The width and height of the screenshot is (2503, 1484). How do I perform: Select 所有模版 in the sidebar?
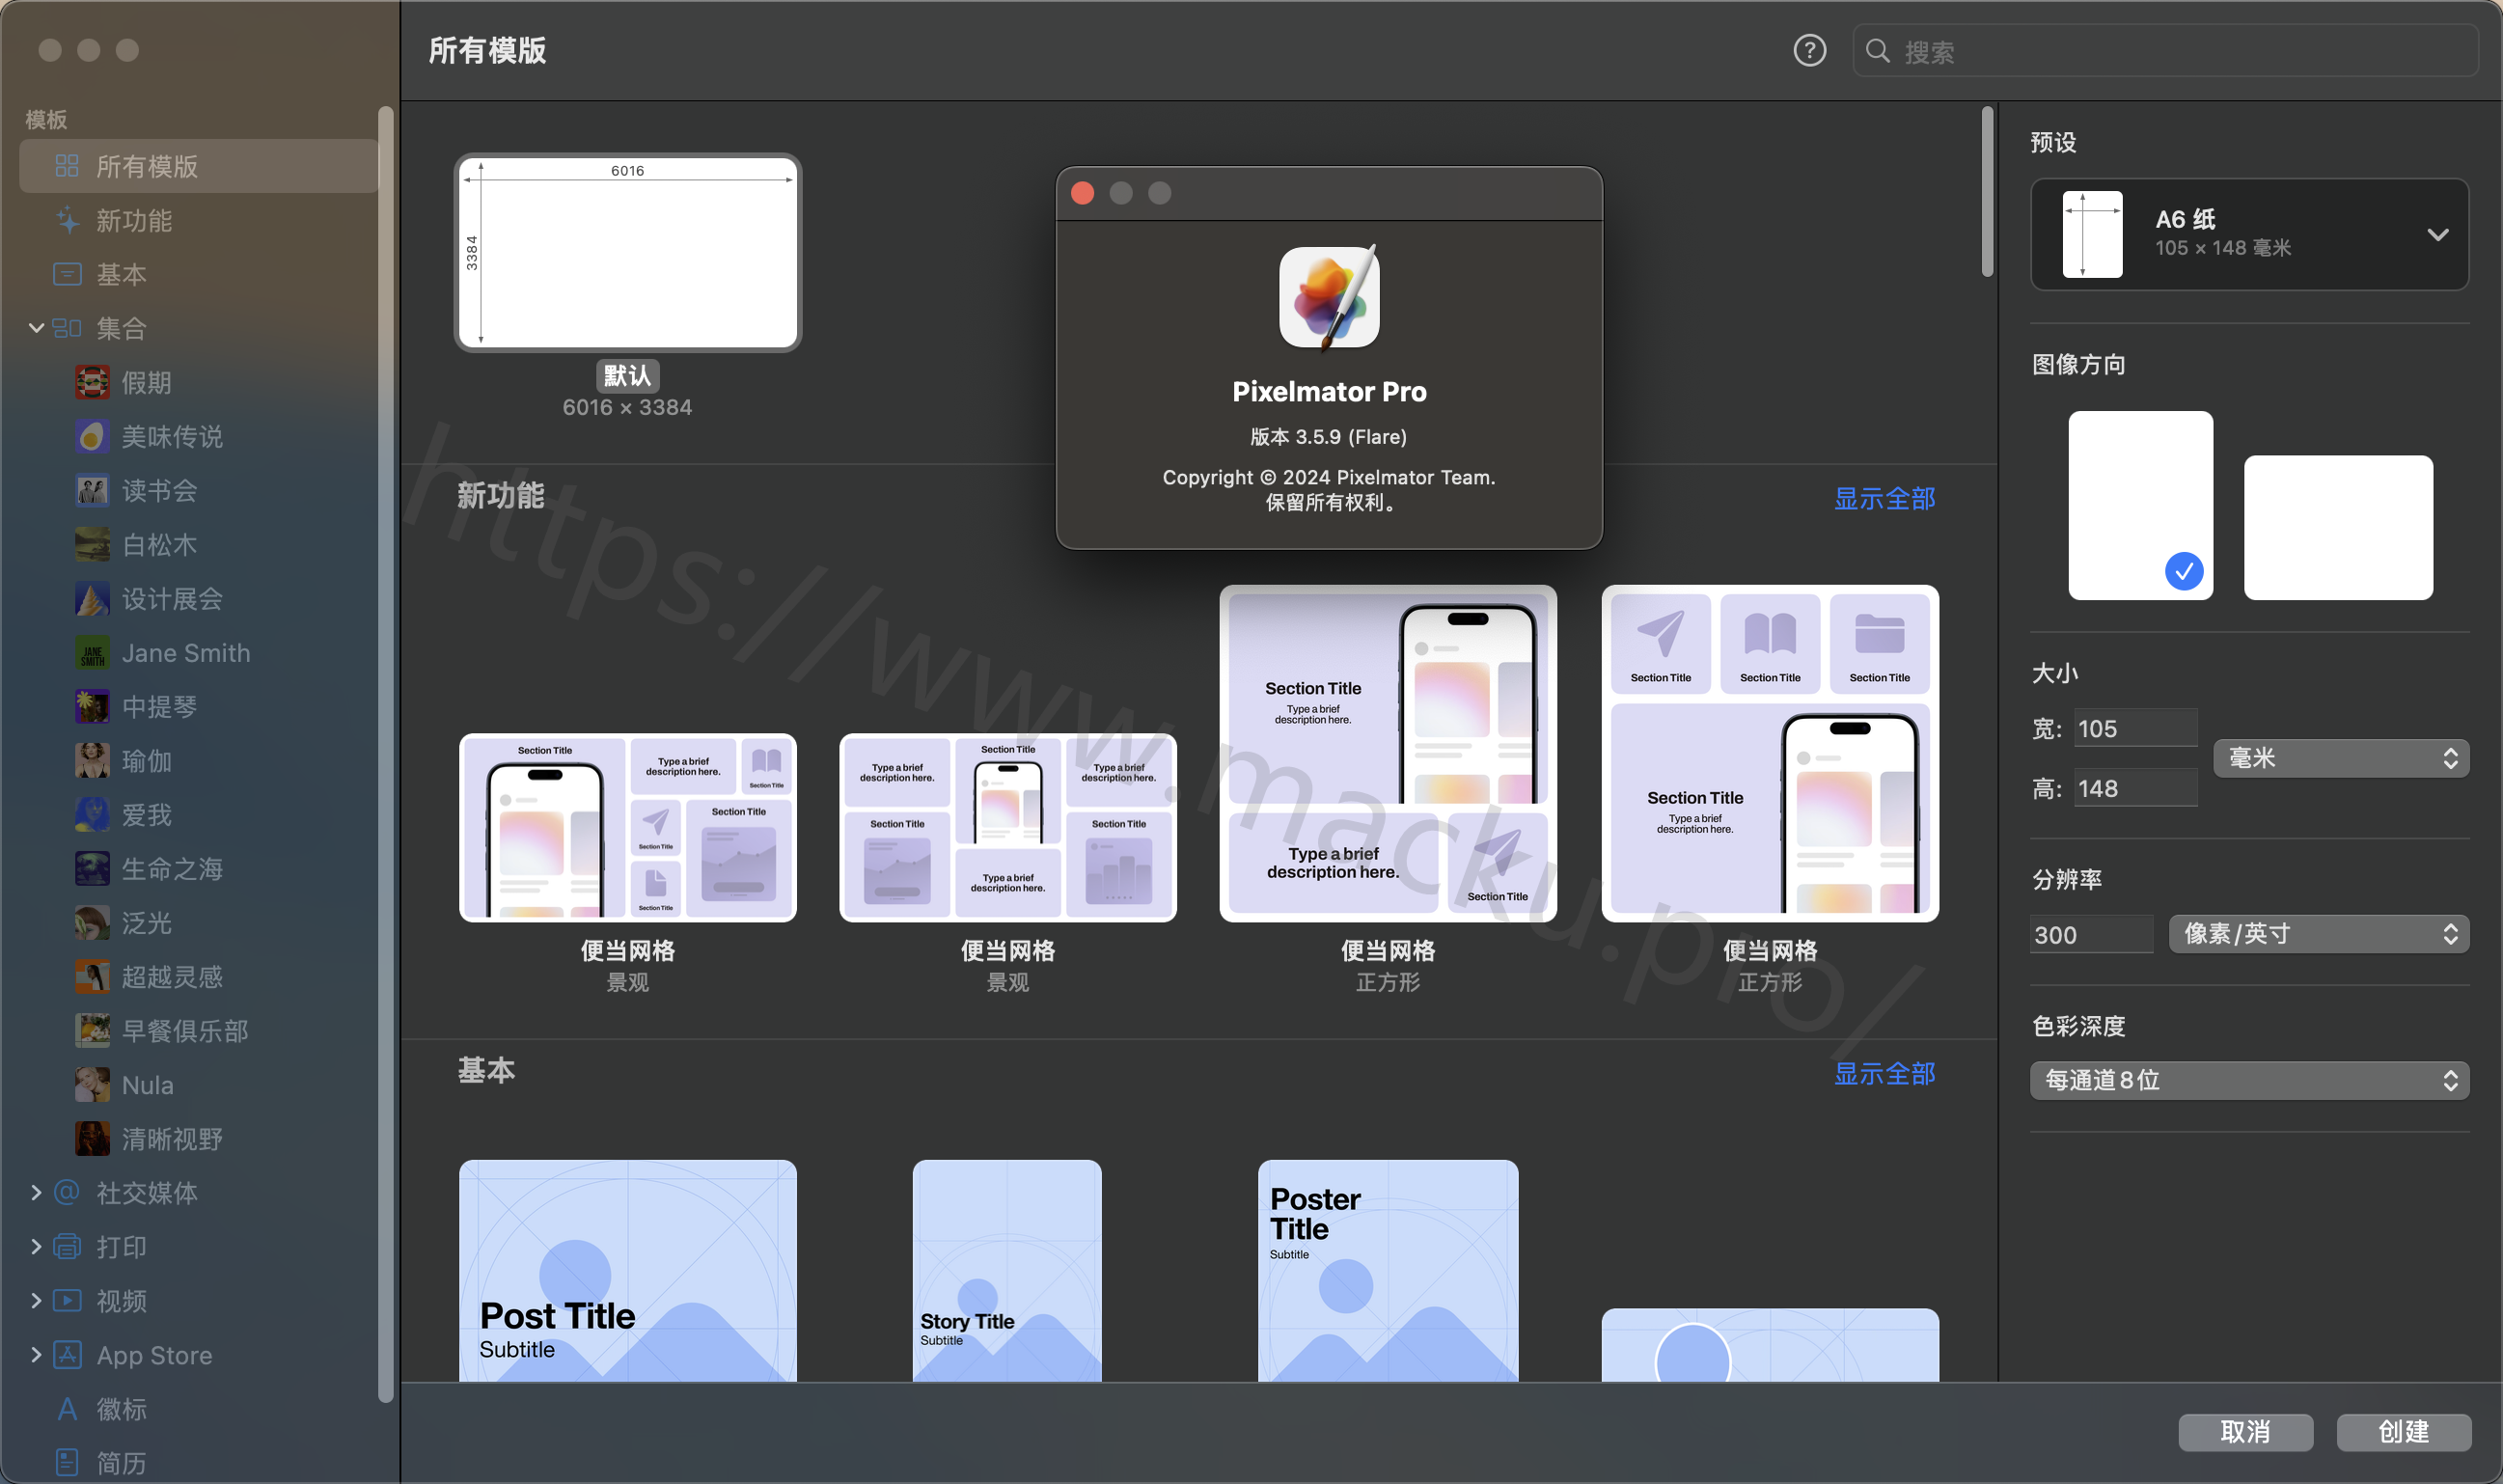(x=199, y=166)
